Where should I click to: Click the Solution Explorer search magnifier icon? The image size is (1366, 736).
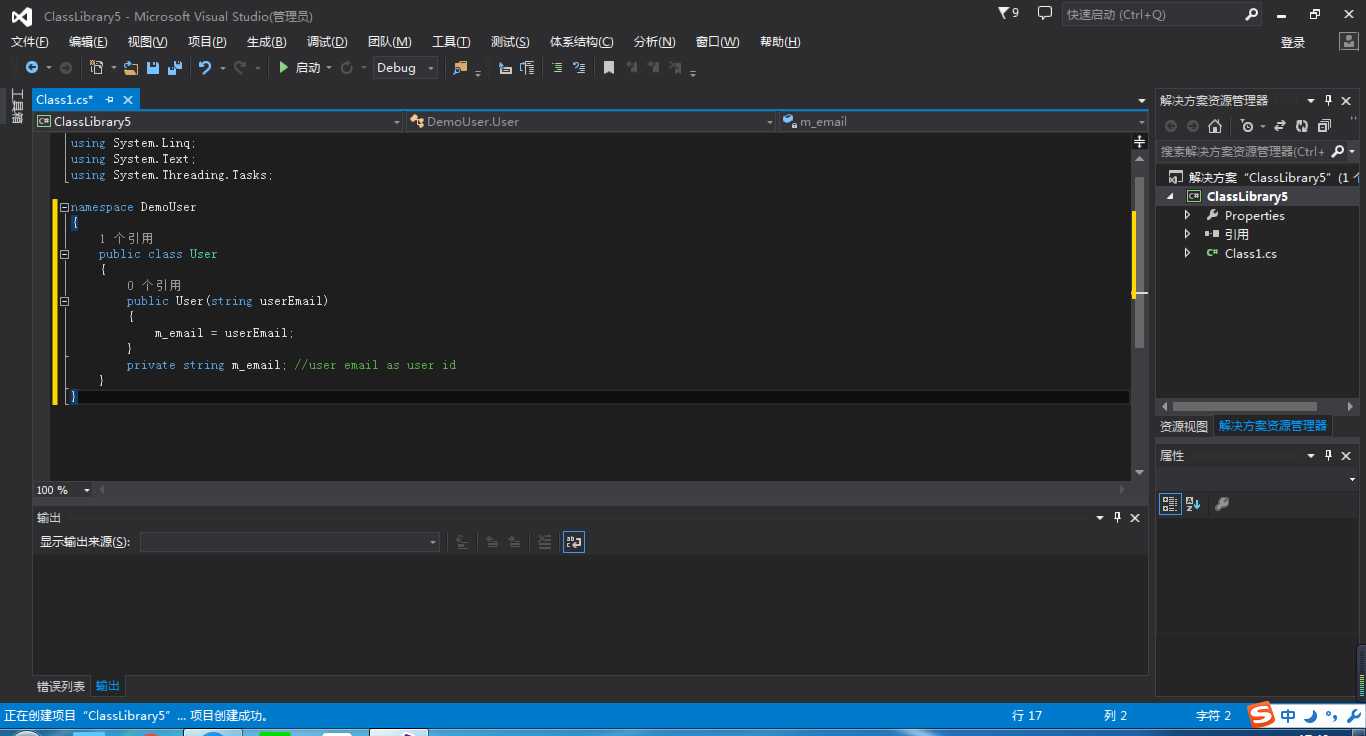pyautogui.click(x=1338, y=151)
